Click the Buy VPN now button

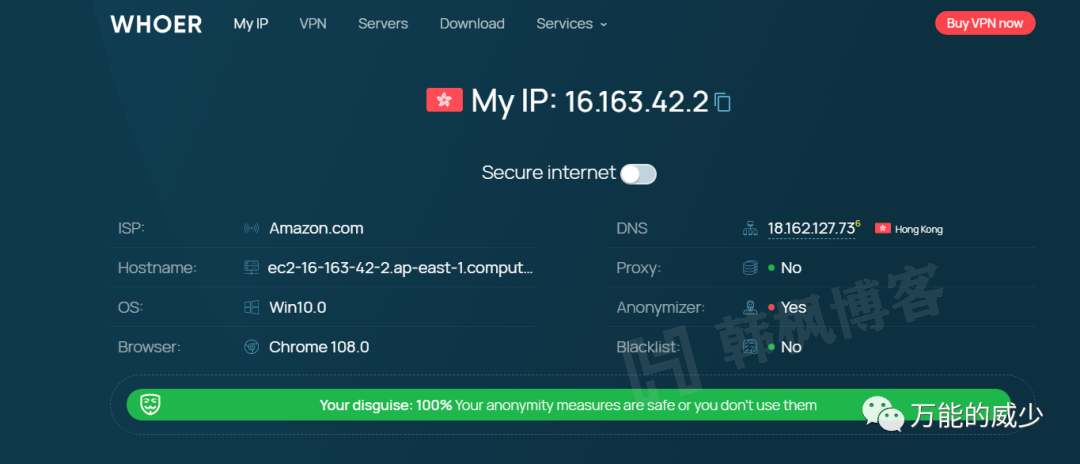984,23
